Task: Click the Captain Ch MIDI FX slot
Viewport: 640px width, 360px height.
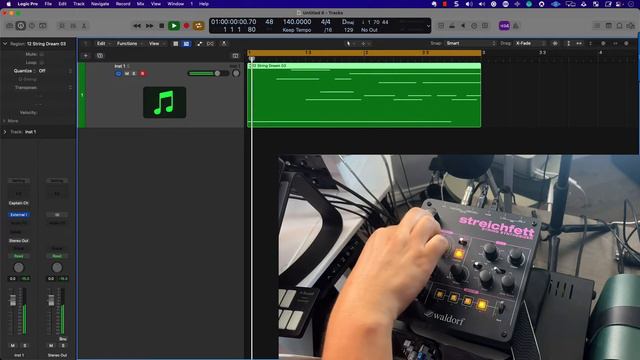Action: [19, 203]
